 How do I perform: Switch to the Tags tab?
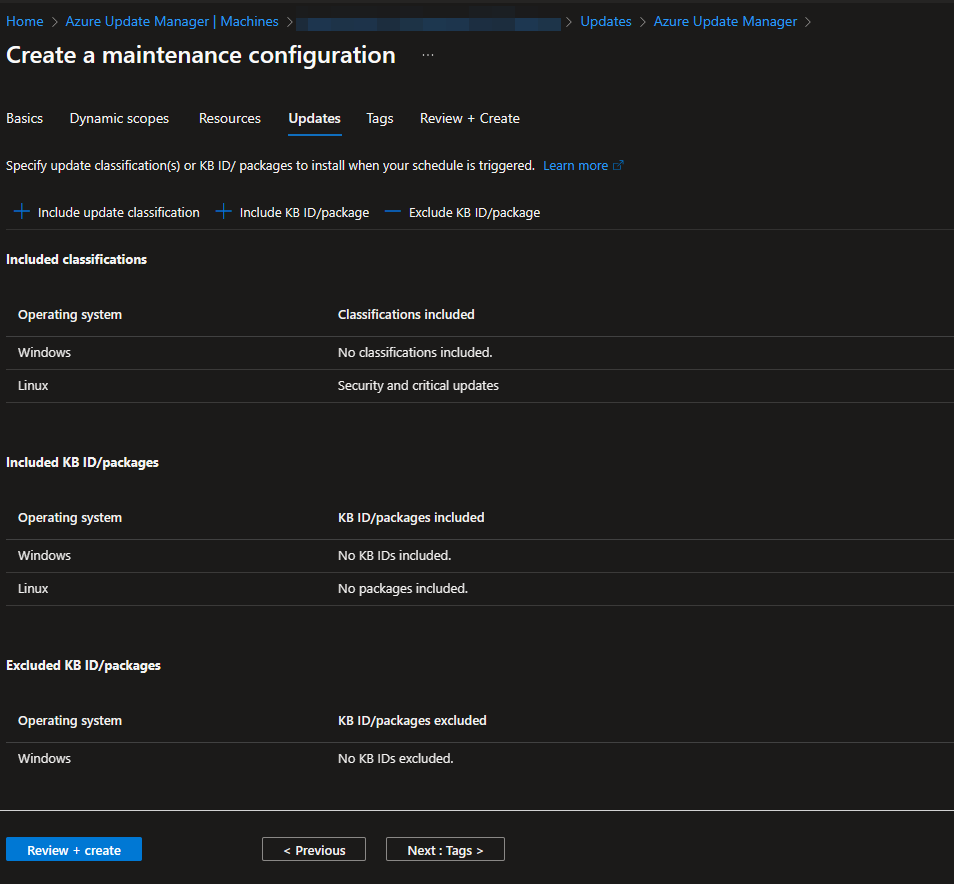click(380, 119)
